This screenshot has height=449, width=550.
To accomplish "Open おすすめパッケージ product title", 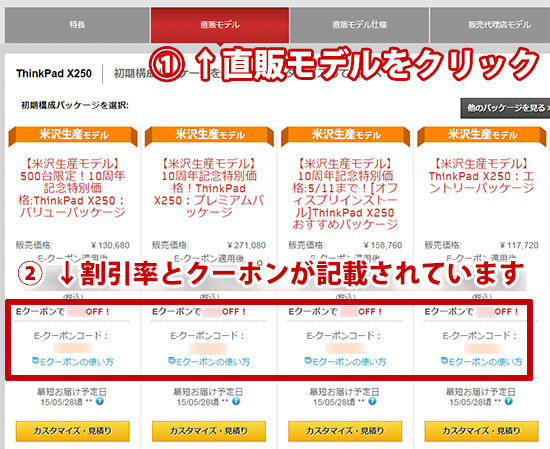I will [346, 194].
